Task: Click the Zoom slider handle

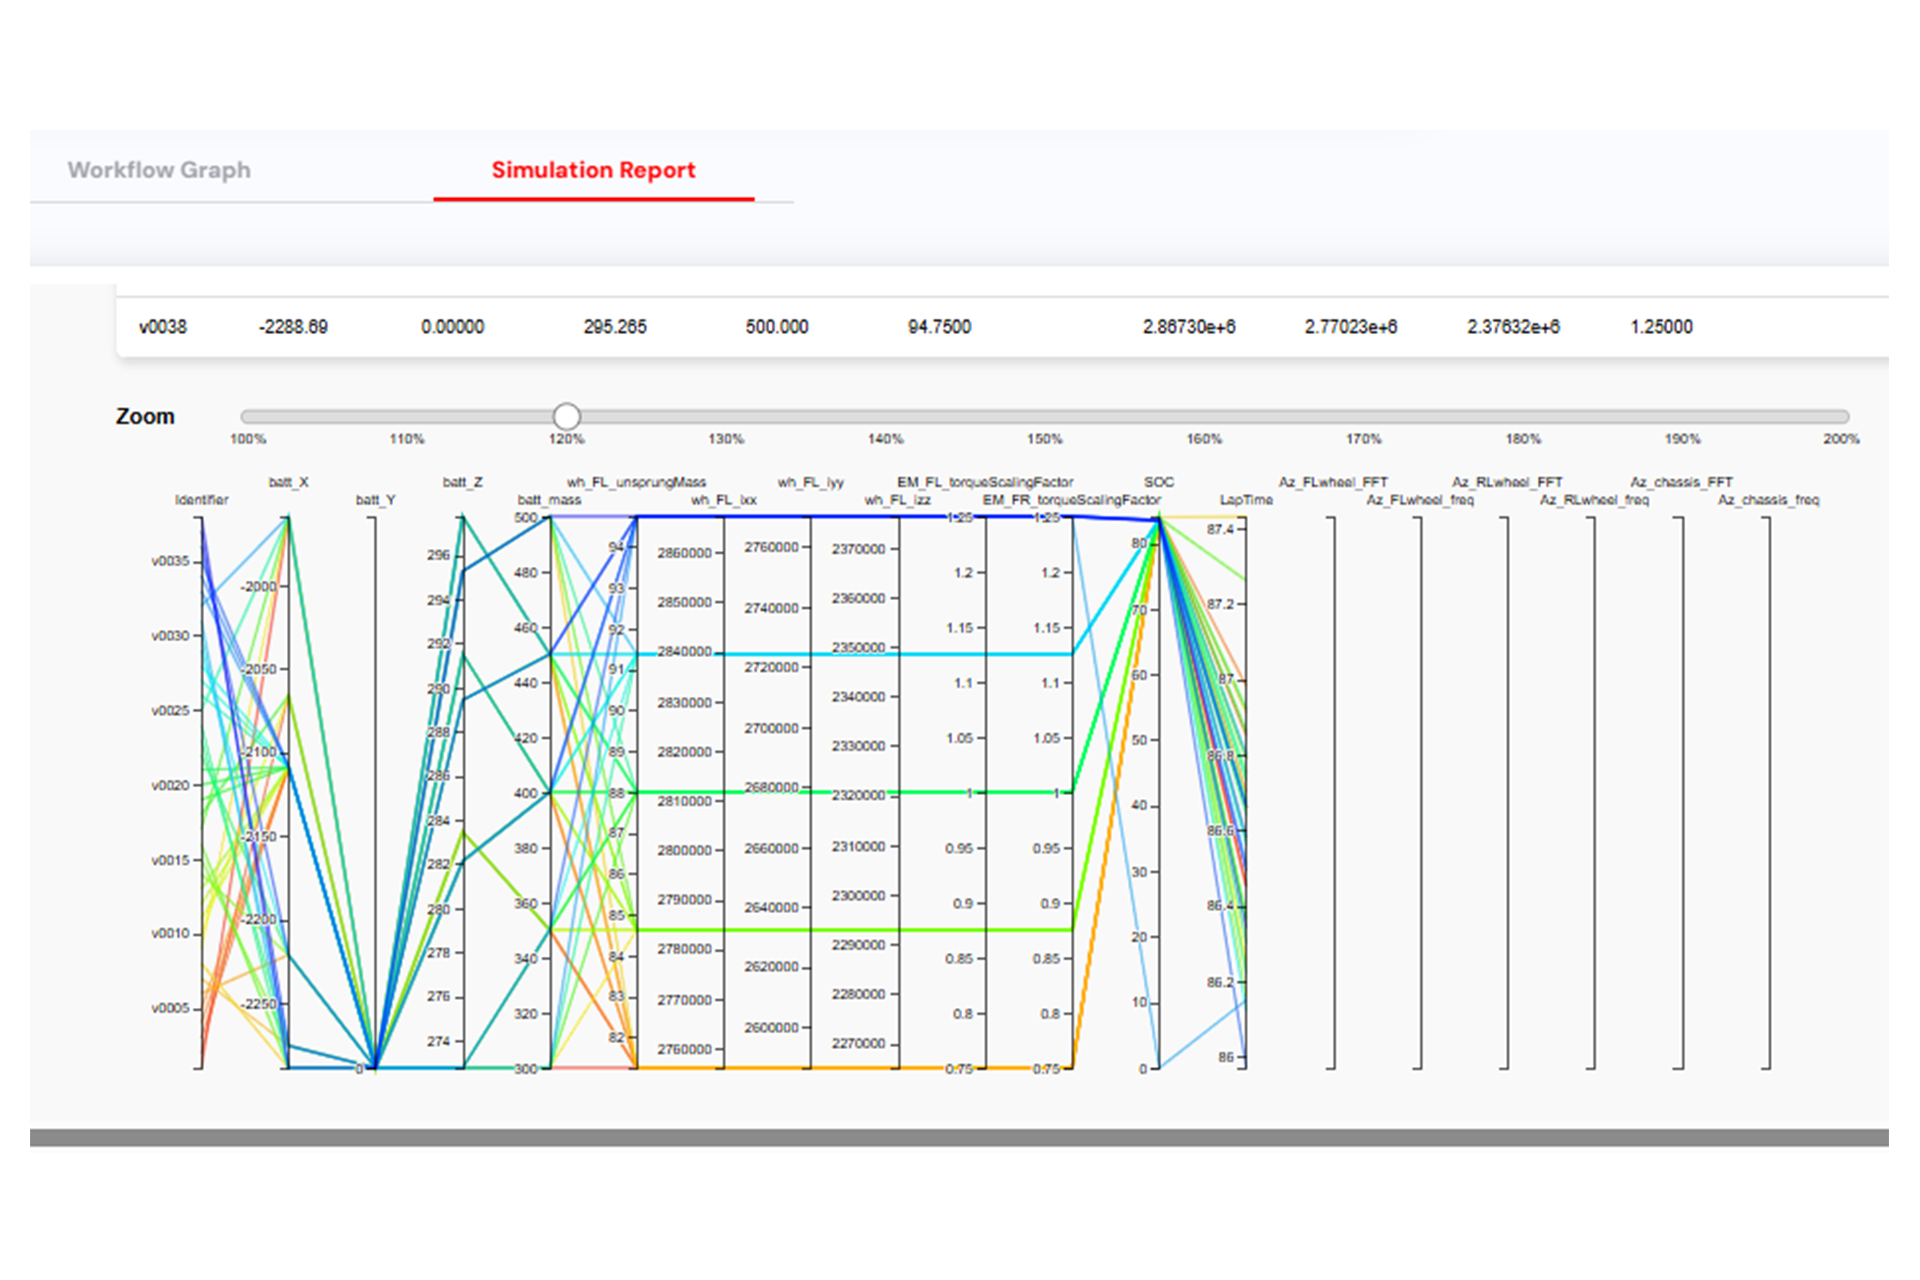Action: coord(567,416)
